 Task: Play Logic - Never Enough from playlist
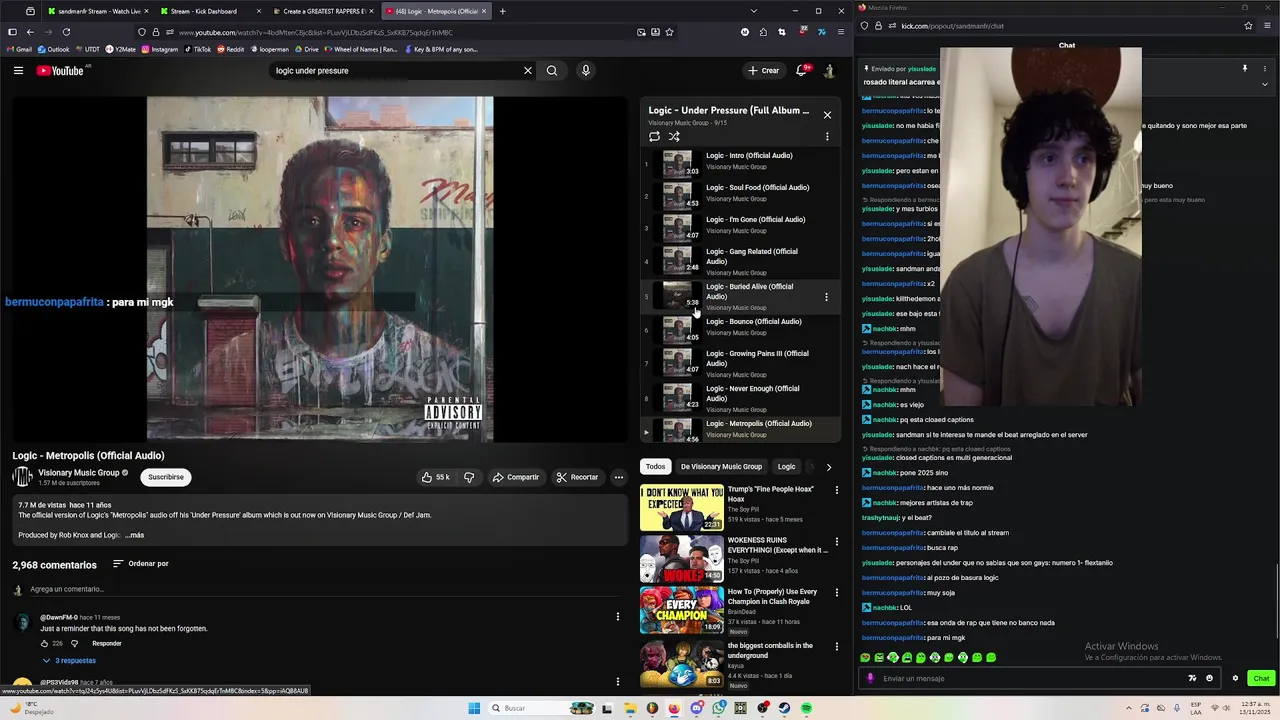[x=740, y=398]
